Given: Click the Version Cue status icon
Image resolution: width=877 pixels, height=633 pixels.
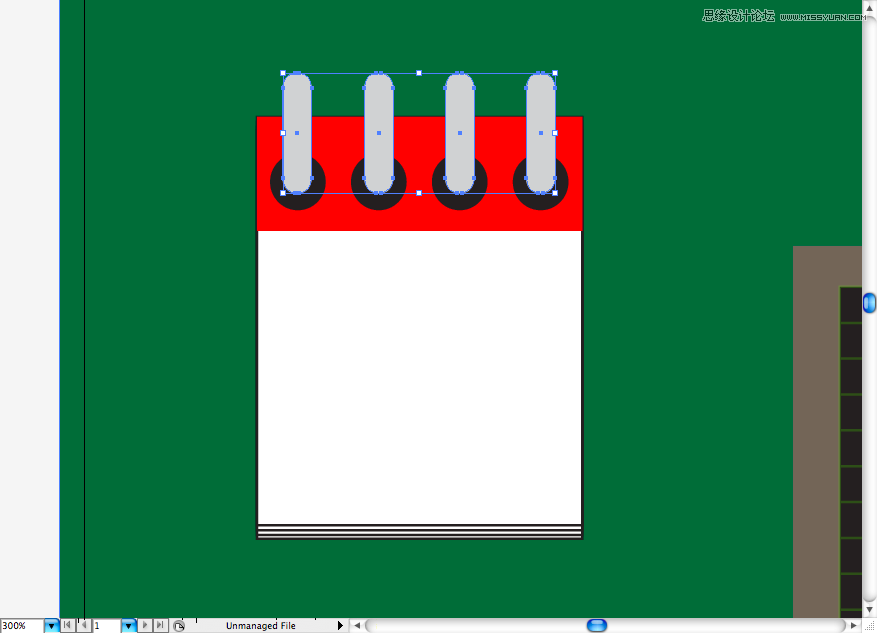Looking at the screenshot, I should click(x=178, y=626).
